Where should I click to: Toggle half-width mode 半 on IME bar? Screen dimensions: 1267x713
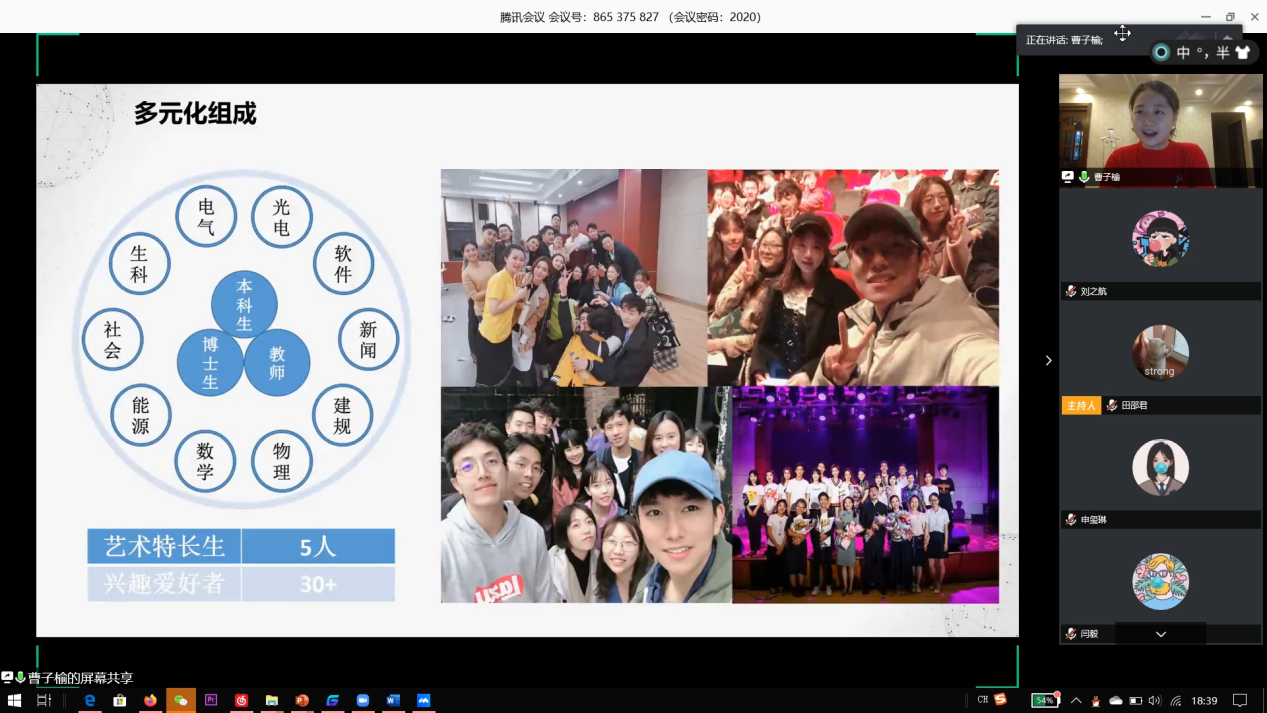tap(1222, 53)
